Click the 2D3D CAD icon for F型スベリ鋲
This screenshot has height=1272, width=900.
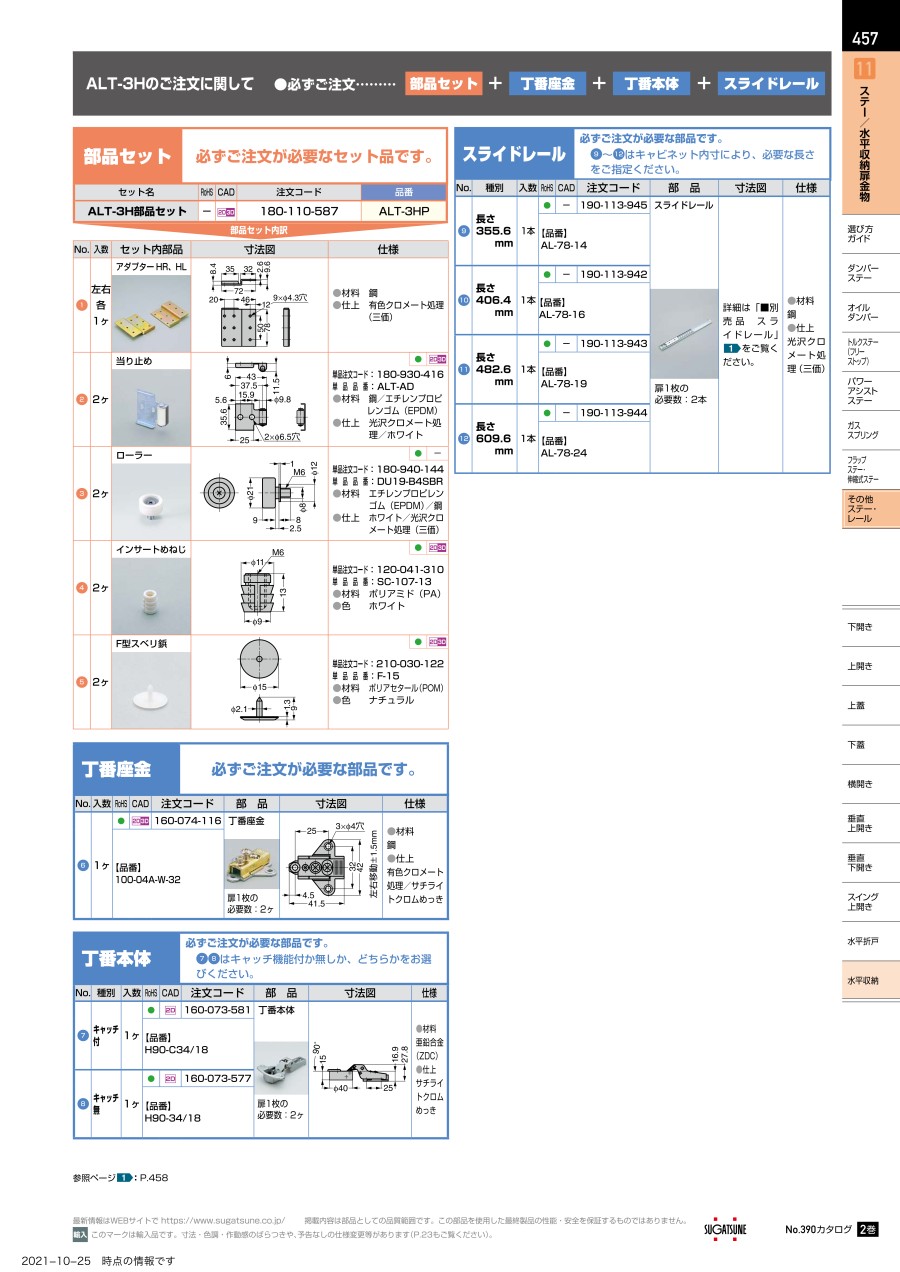pyautogui.click(x=437, y=643)
